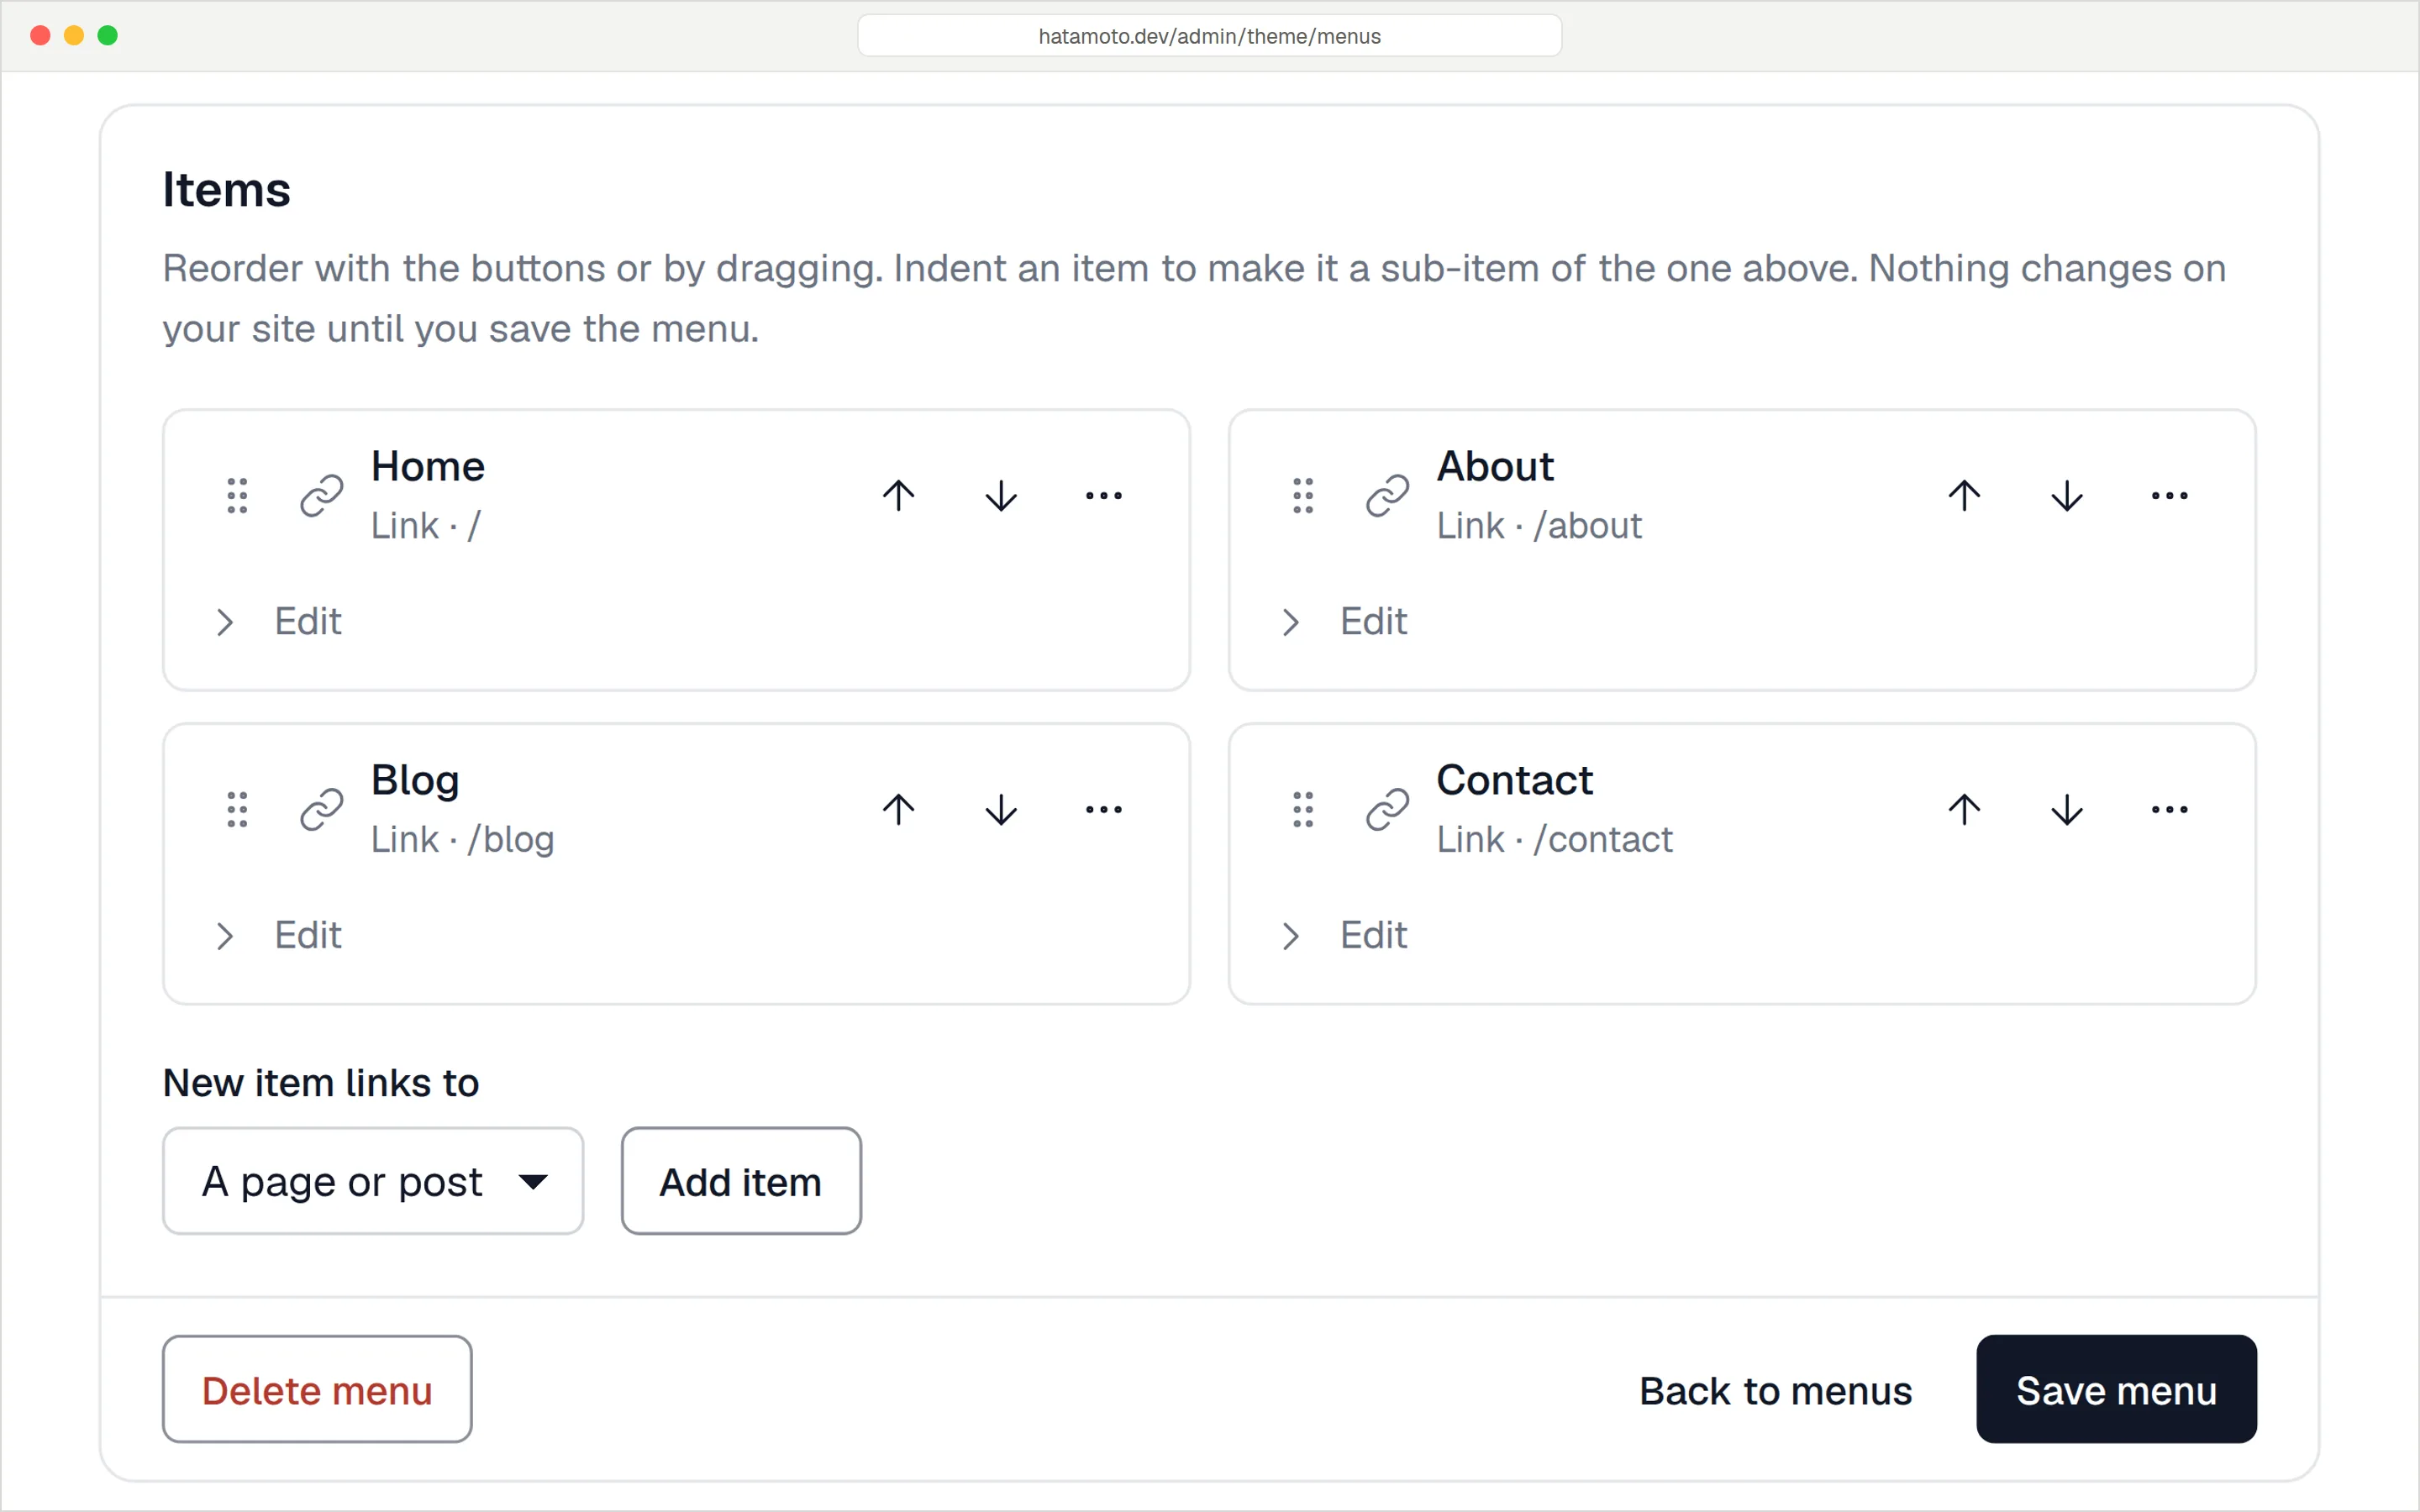Grab the drag handle for Blog item
This screenshot has height=1512, width=2420.
coord(237,810)
